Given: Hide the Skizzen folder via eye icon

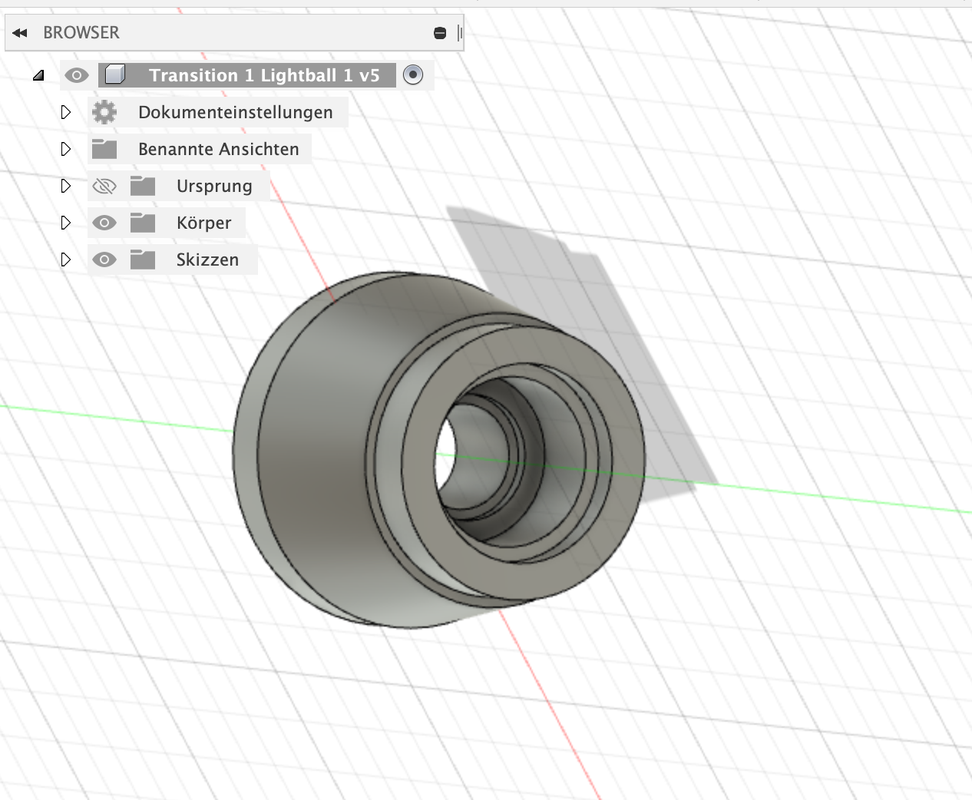Looking at the screenshot, I should [x=104, y=260].
